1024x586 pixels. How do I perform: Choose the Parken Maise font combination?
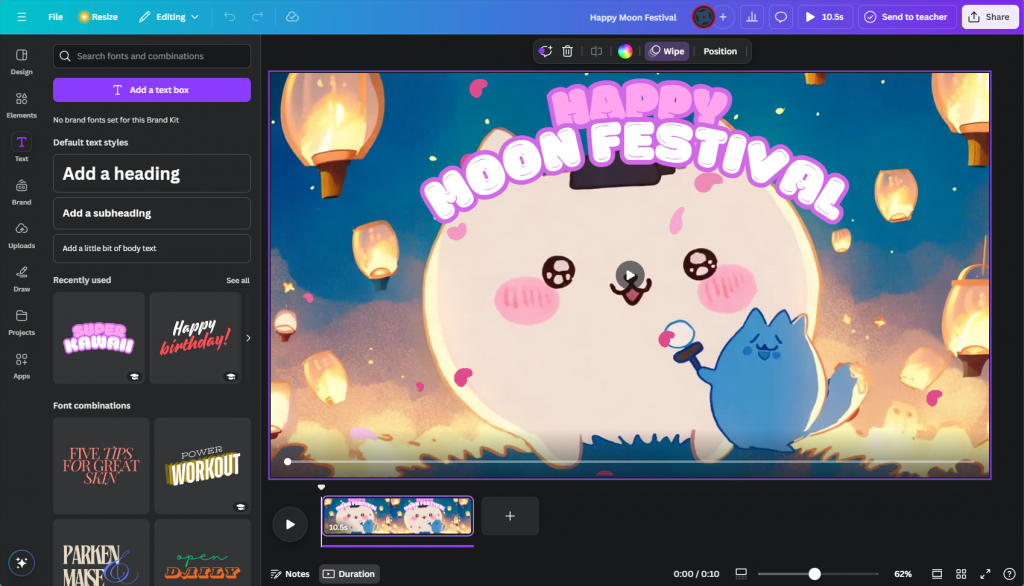pyautogui.click(x=101, y=553)
